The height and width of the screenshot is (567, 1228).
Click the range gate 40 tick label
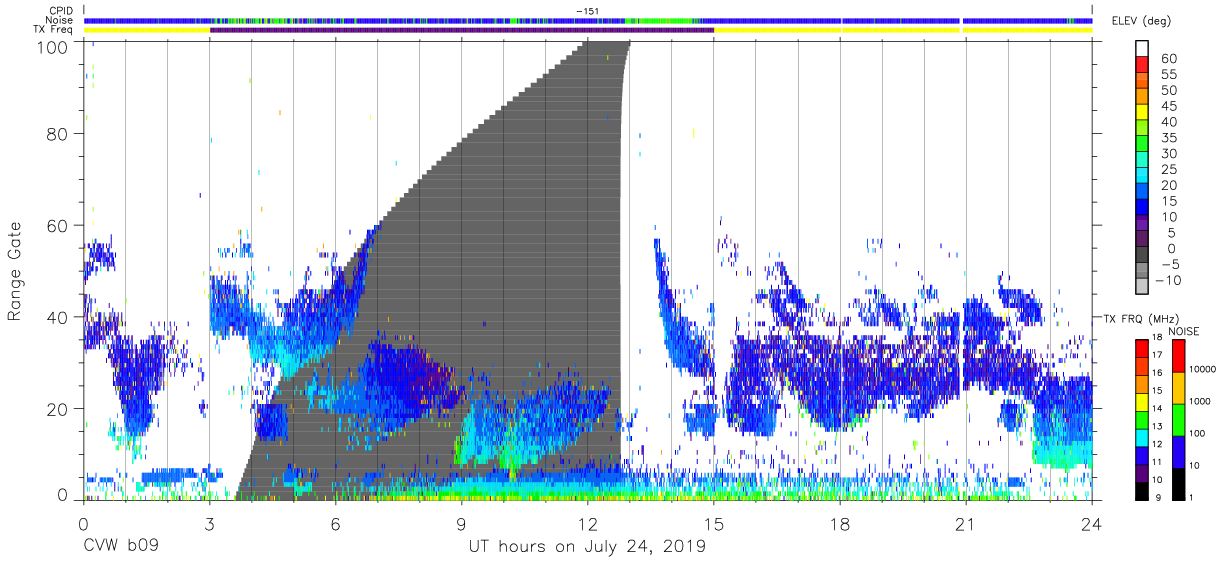pyautogui.click(x=57, y=317)
